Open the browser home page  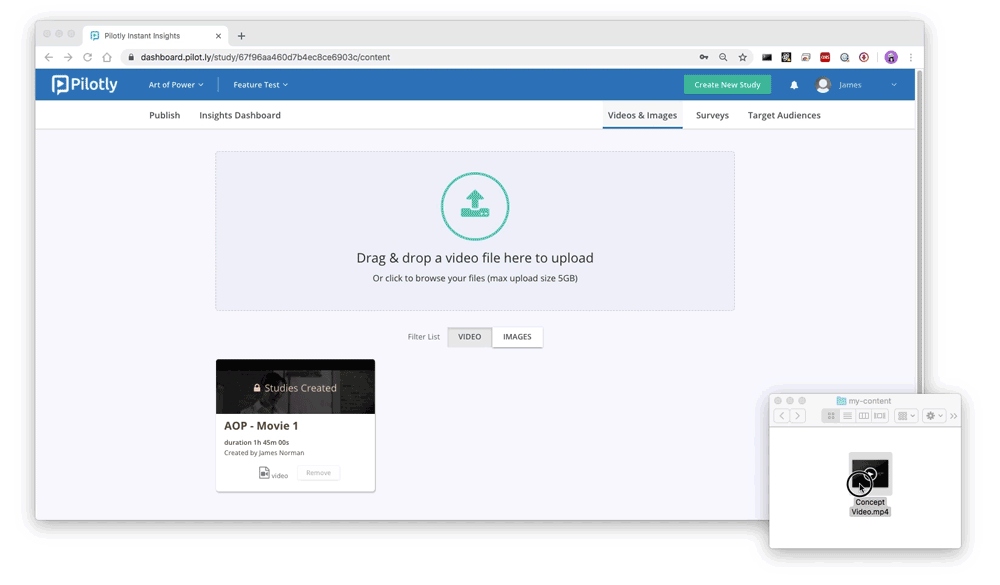pyautogui.click(x=107, y=57)
